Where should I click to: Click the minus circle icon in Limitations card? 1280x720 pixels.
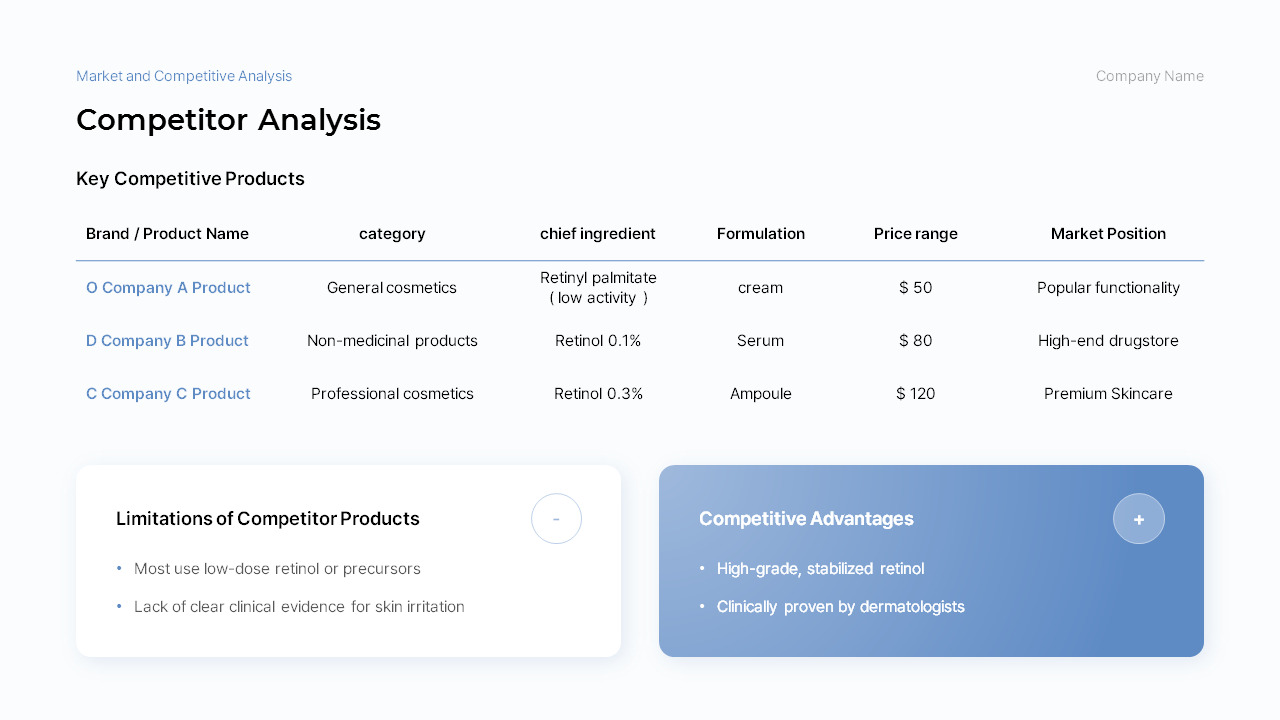click(556, 519)
